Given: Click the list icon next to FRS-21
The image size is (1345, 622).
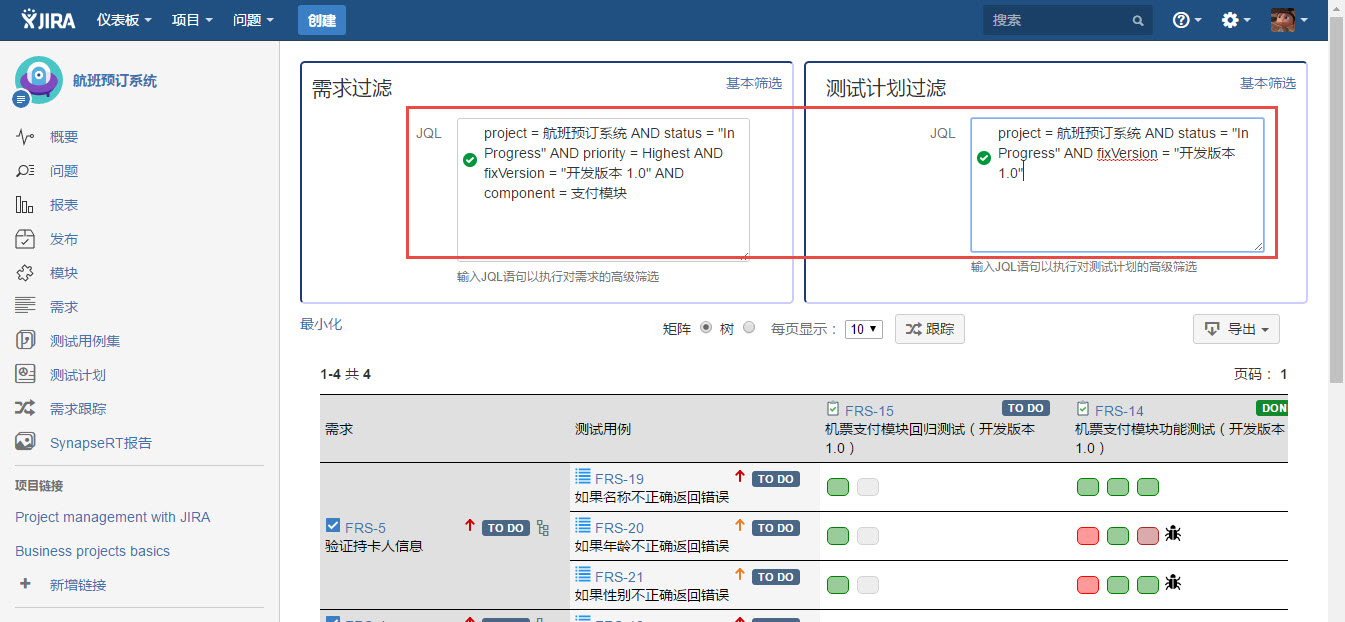Looking at the screenshot, I should click(583, 576).
